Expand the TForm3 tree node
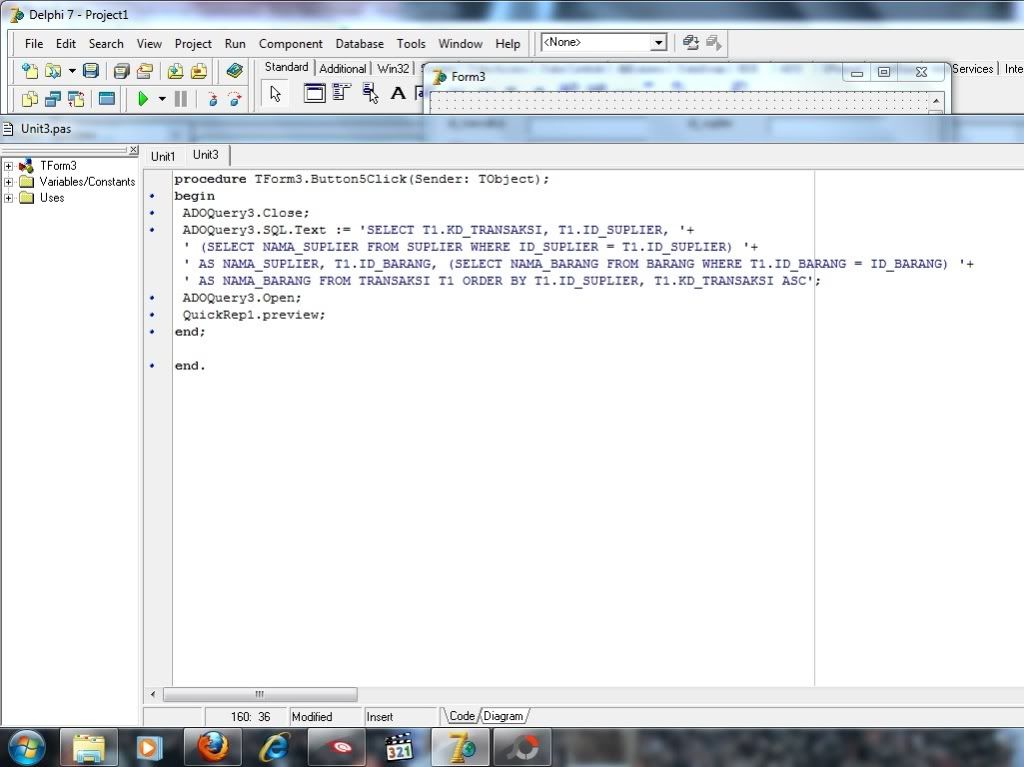The width and height of the screenshot is (1024, 767). (x=9, y=166)
